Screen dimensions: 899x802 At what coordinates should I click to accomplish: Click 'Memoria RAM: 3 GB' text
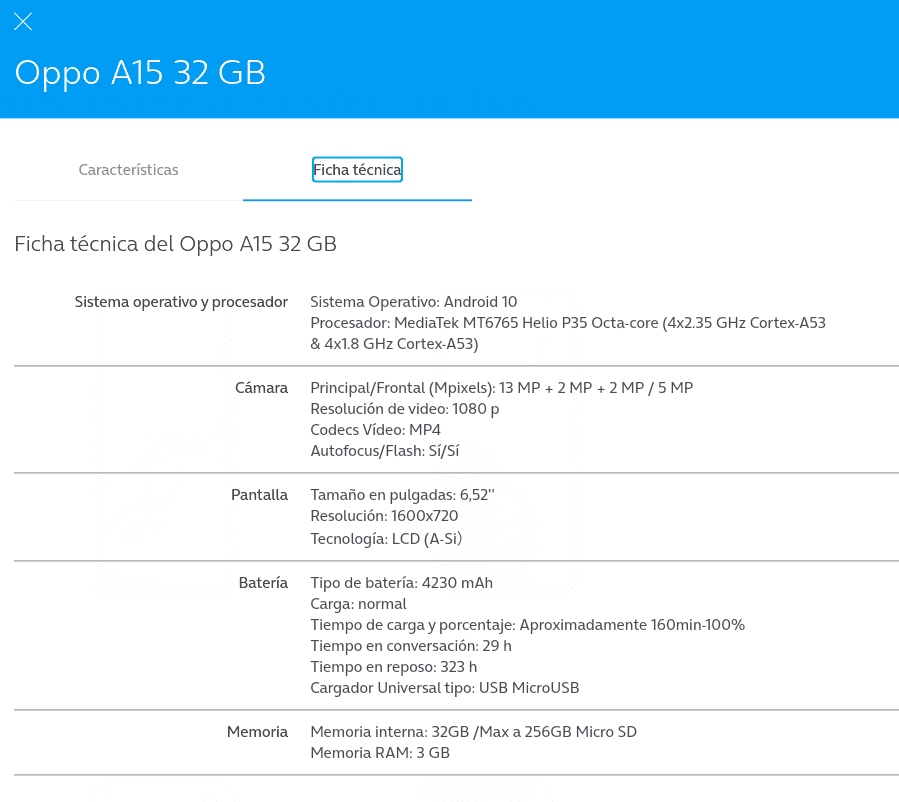pyautogui.click(x=380, y=753)
